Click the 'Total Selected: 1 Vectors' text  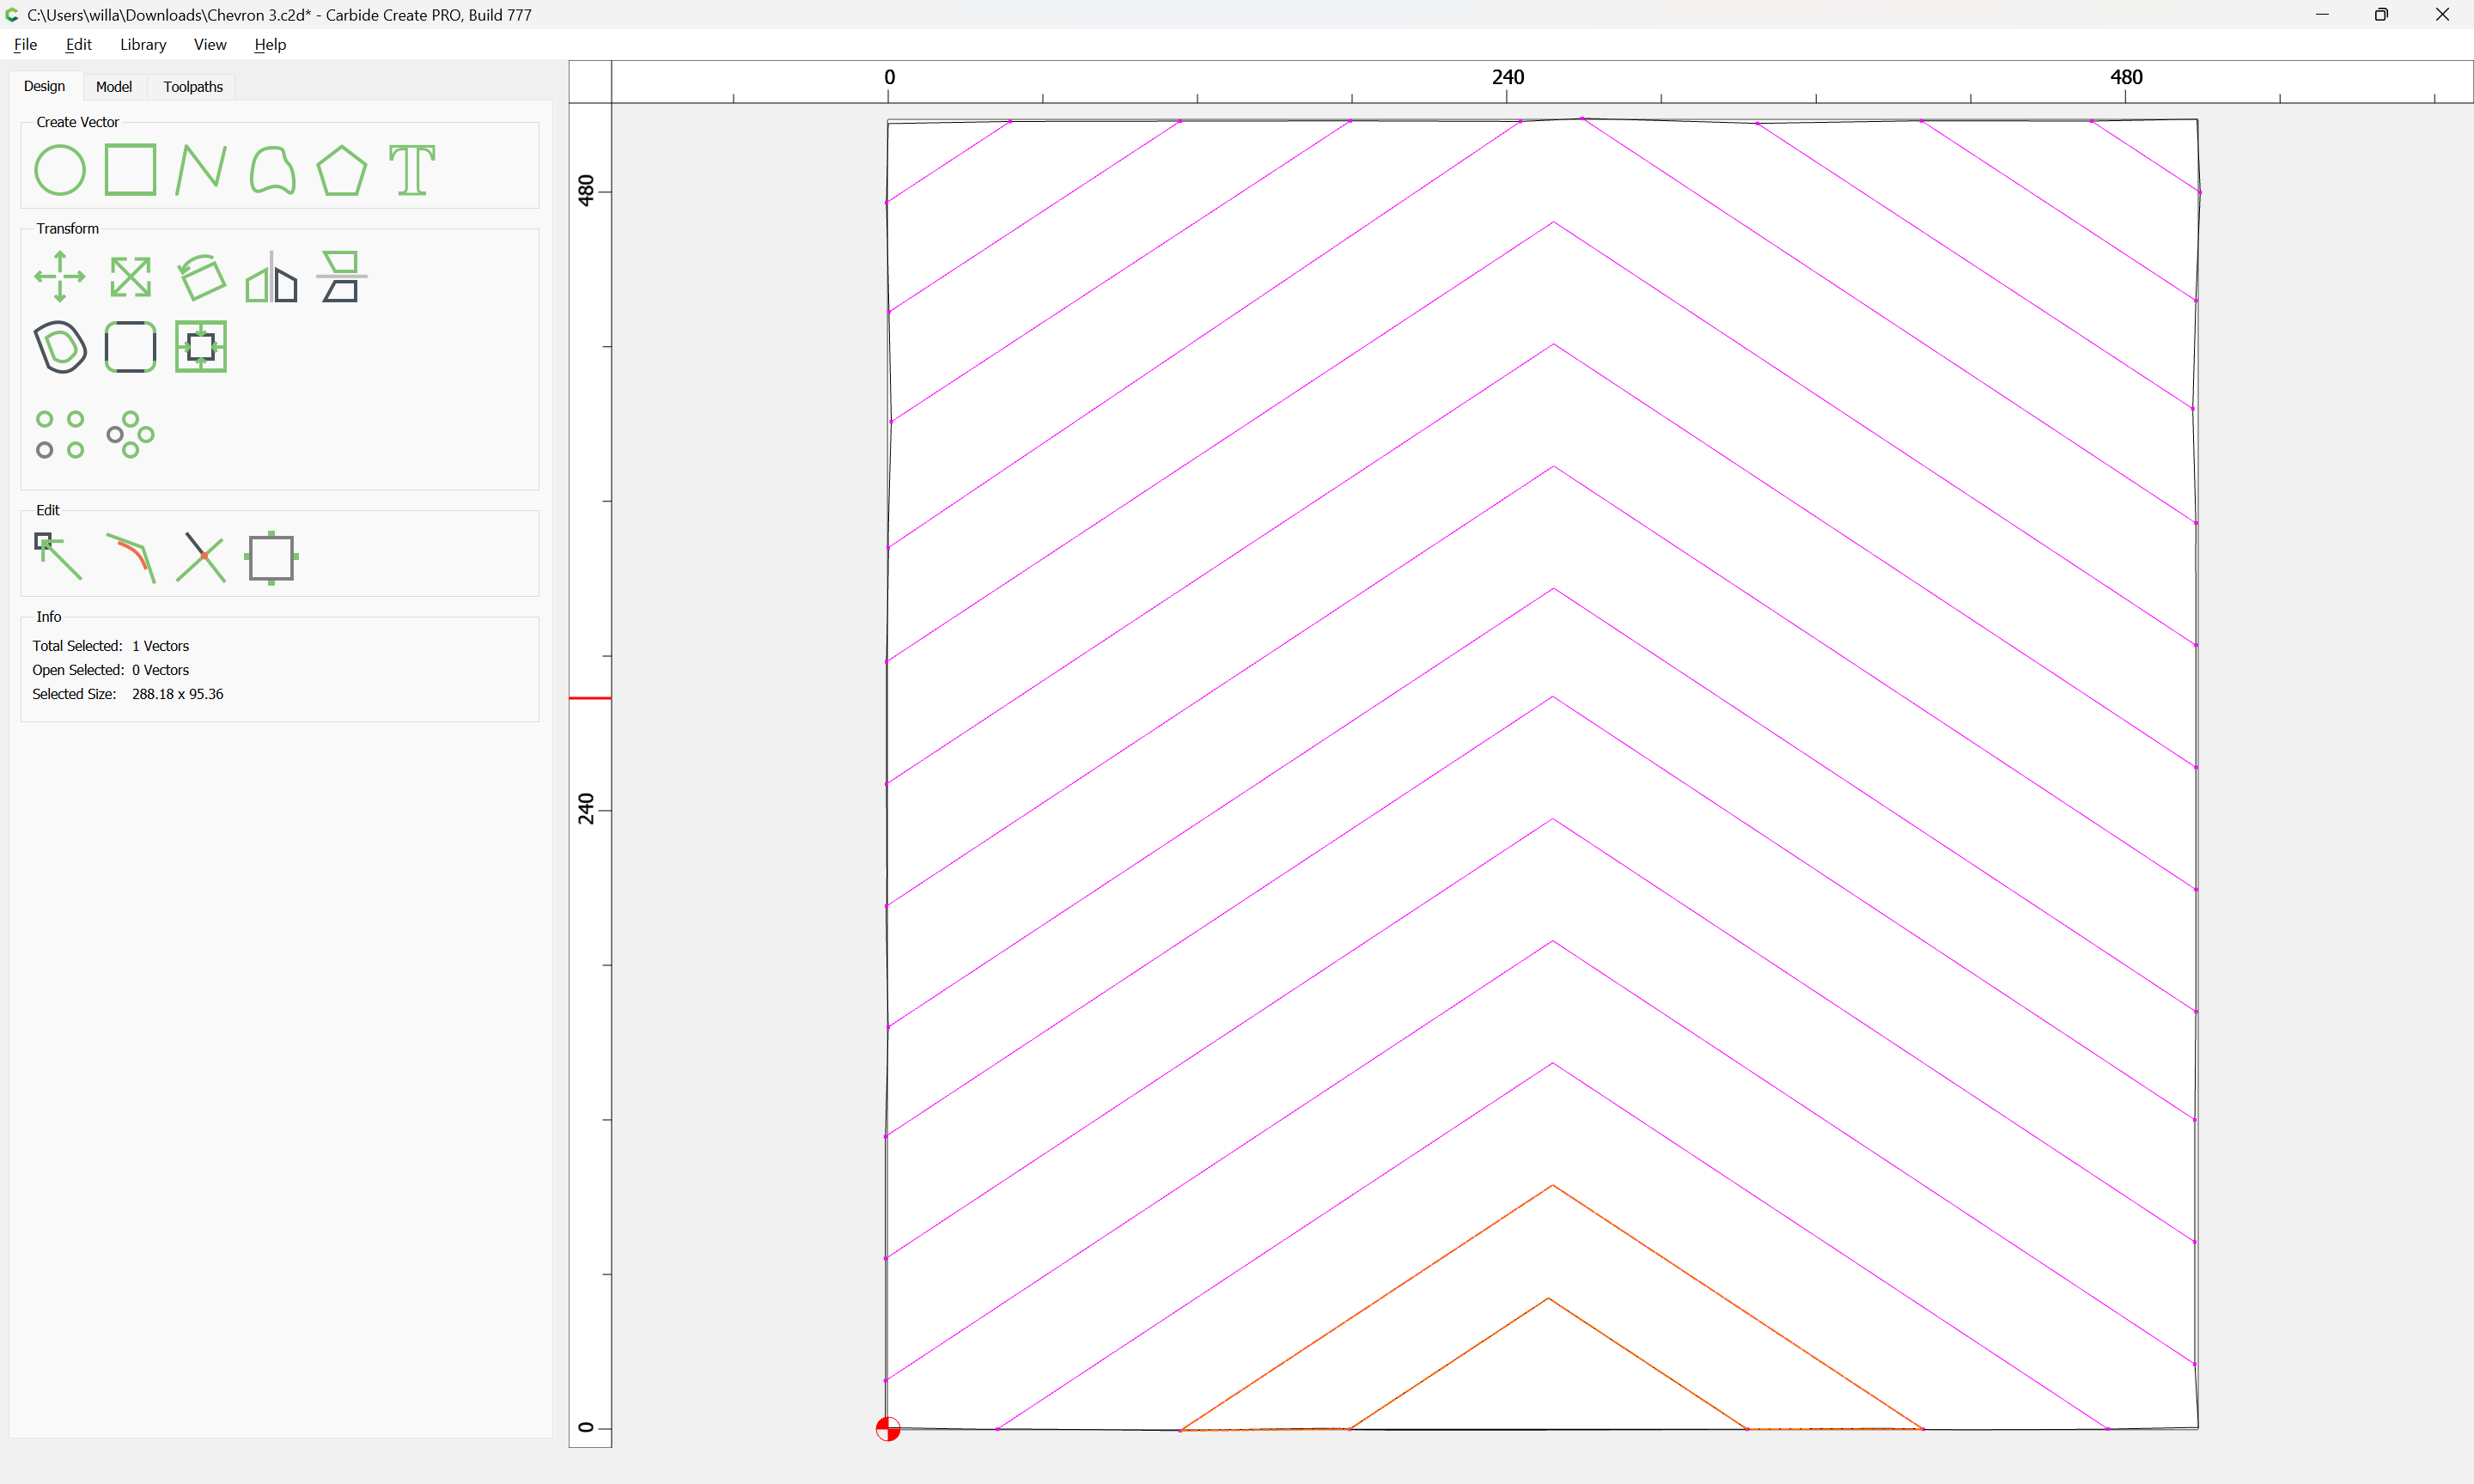pos(110,646)
